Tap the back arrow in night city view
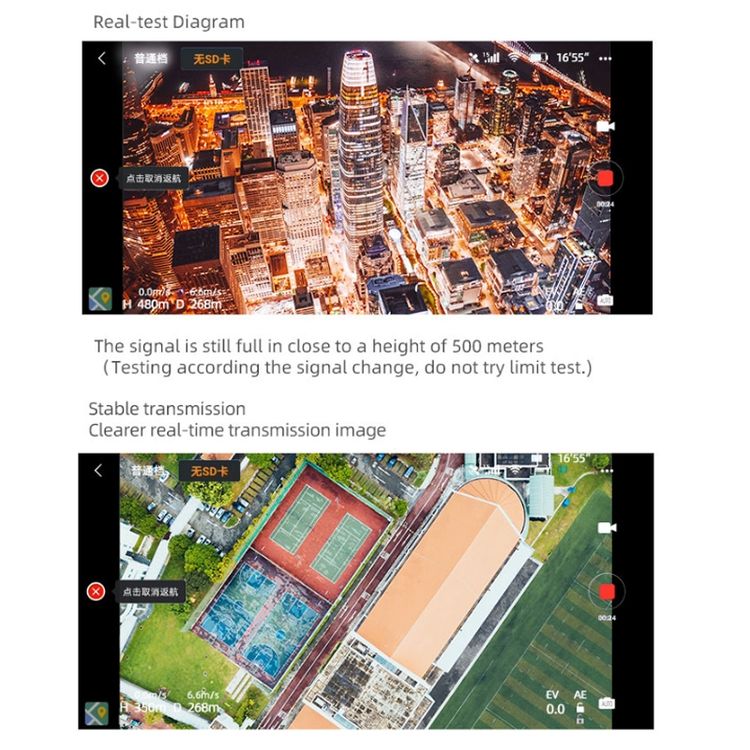Image resolution: width=750 pixels, height=750 pixels. coord(101,58)
